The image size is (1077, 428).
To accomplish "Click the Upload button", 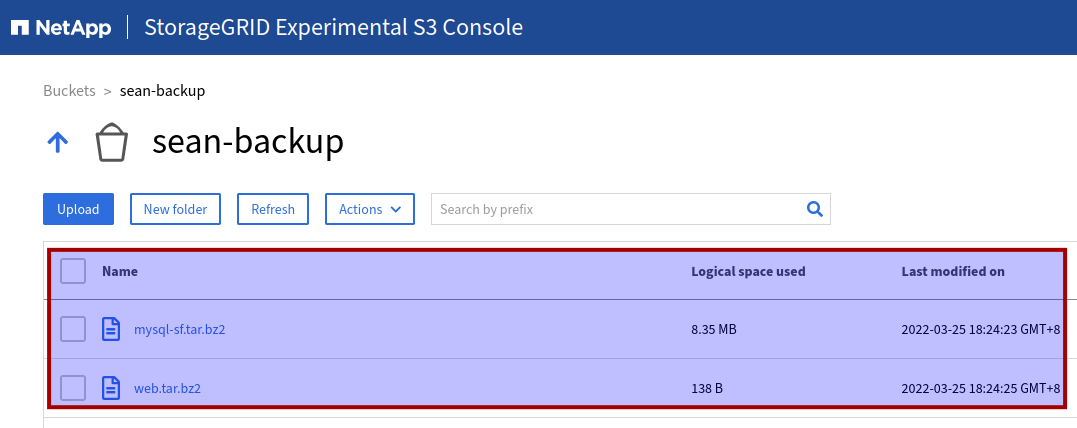I will click(x=78, y=209).
